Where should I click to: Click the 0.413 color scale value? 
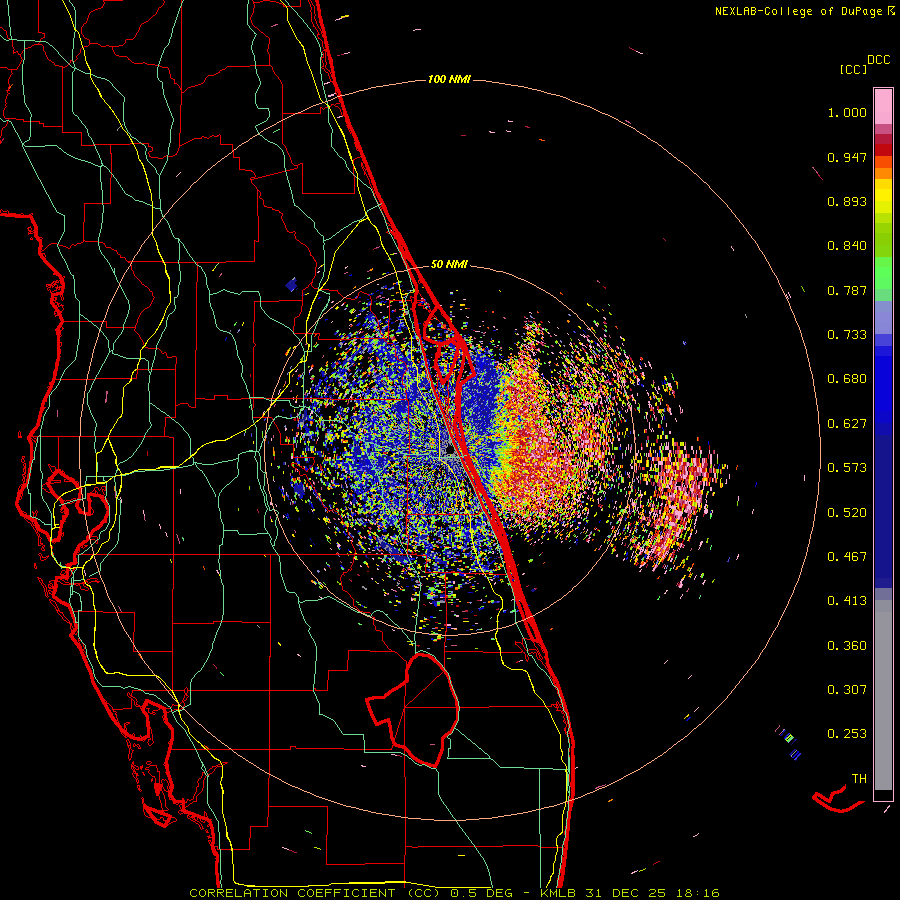pos(847,601)
